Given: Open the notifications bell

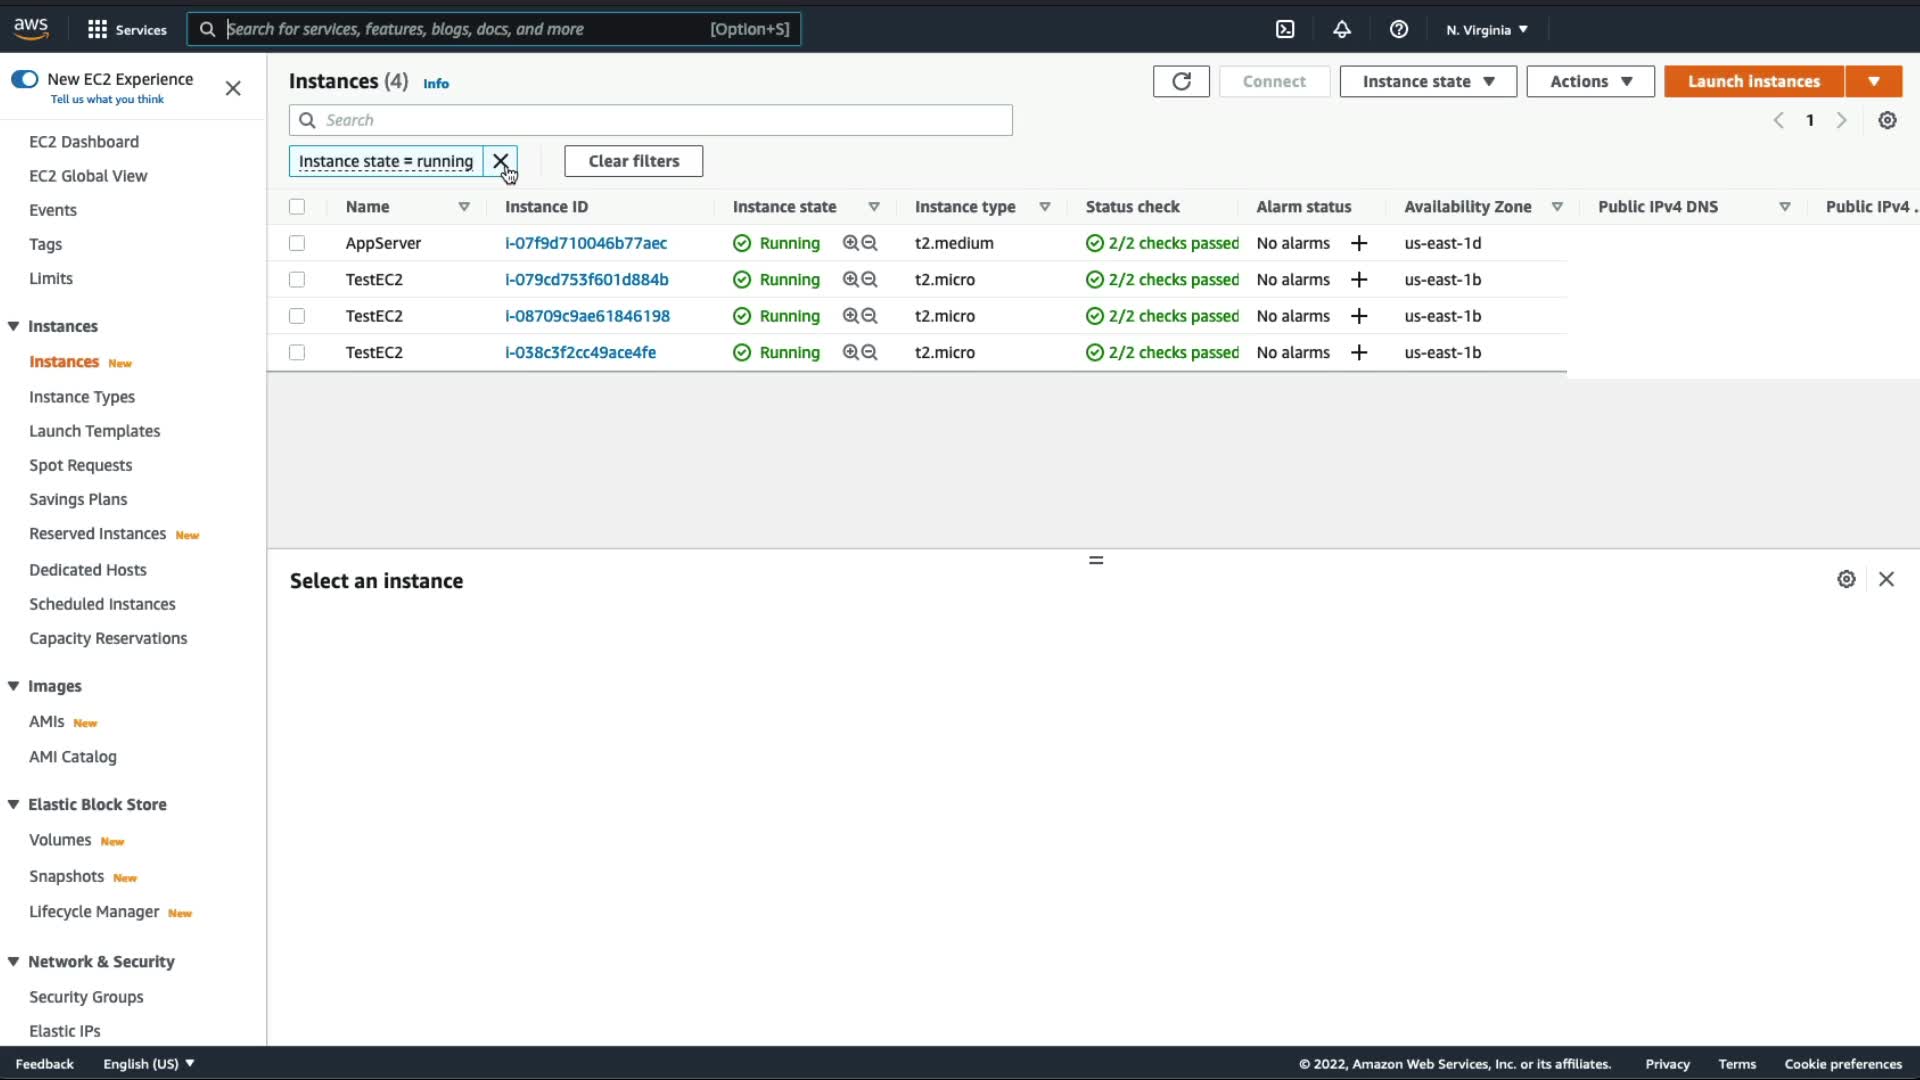Looking at the screenshot, I should tap(1342, 29).
